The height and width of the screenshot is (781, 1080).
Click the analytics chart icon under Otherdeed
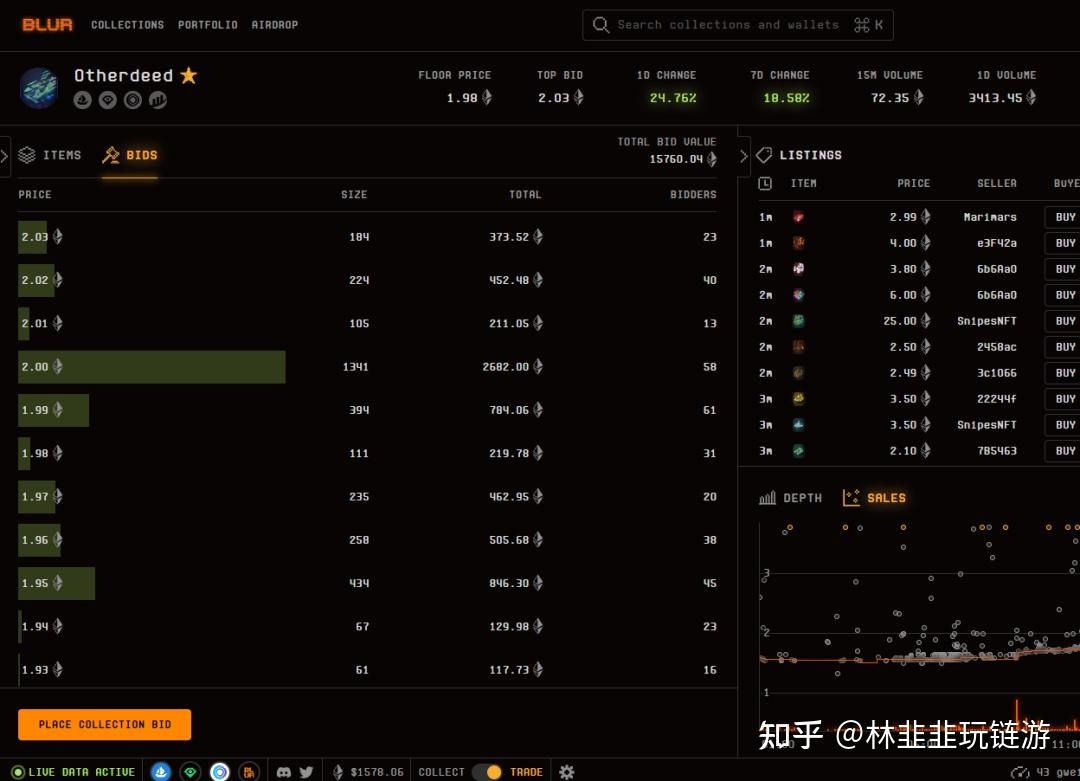(x=157, y=100)
